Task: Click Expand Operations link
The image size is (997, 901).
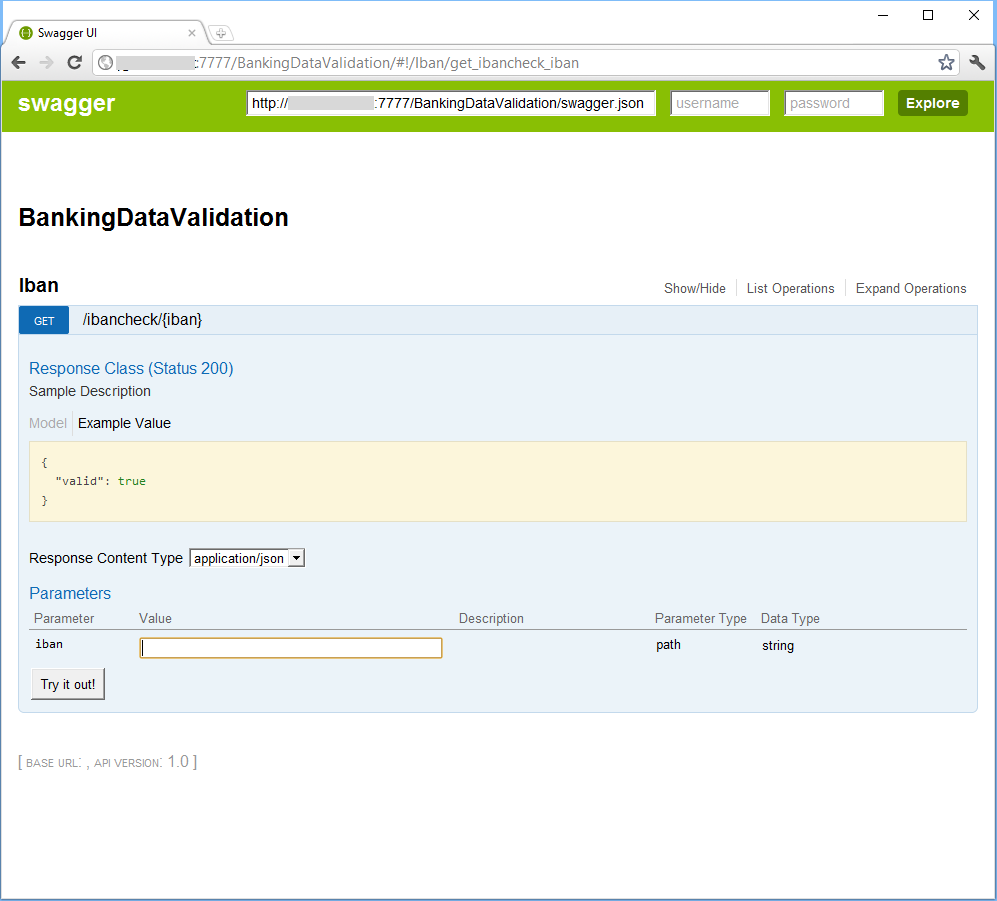Action: pyautogui.click(x=911, y=288)
